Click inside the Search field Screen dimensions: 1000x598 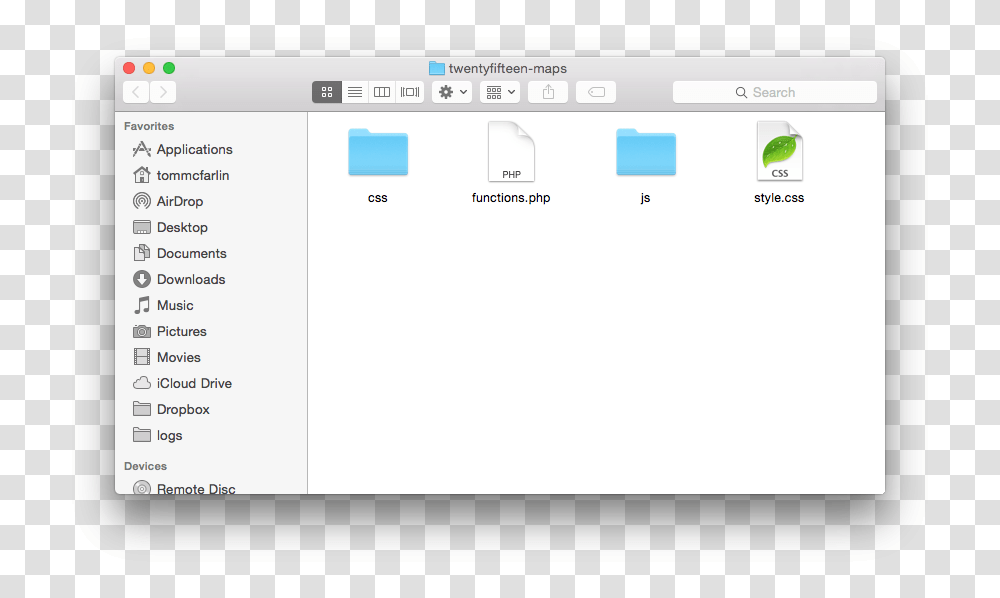pyautogui.click(x=775, y=92)
